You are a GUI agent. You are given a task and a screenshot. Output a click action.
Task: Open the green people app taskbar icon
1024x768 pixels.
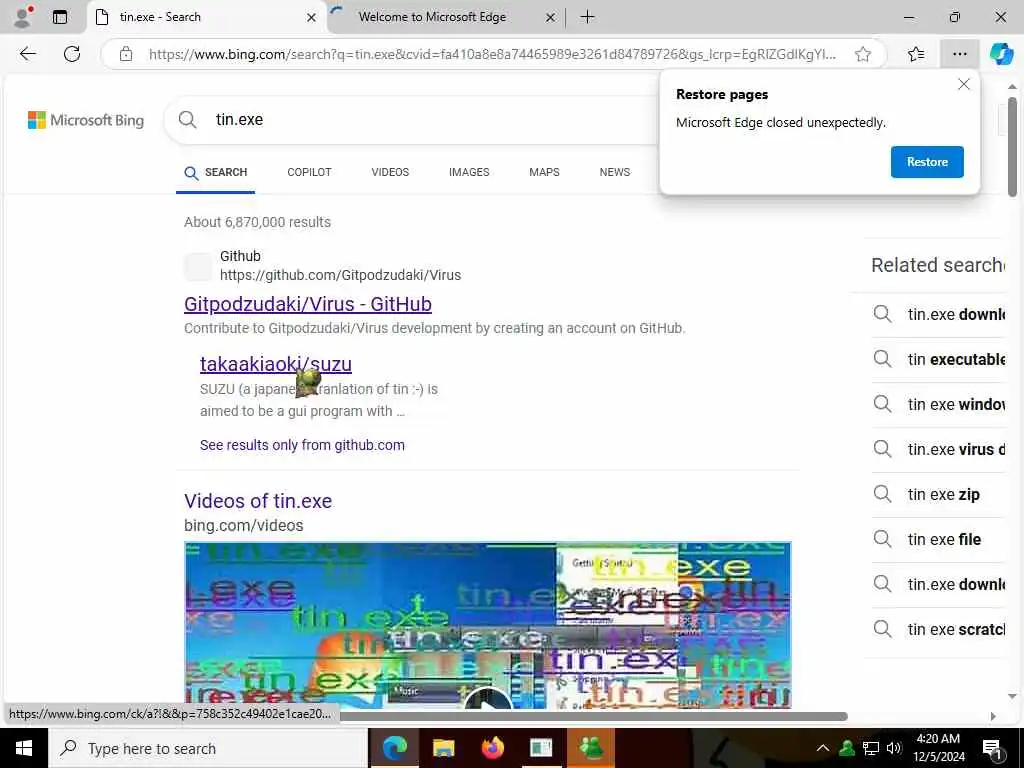click(590, 748)
